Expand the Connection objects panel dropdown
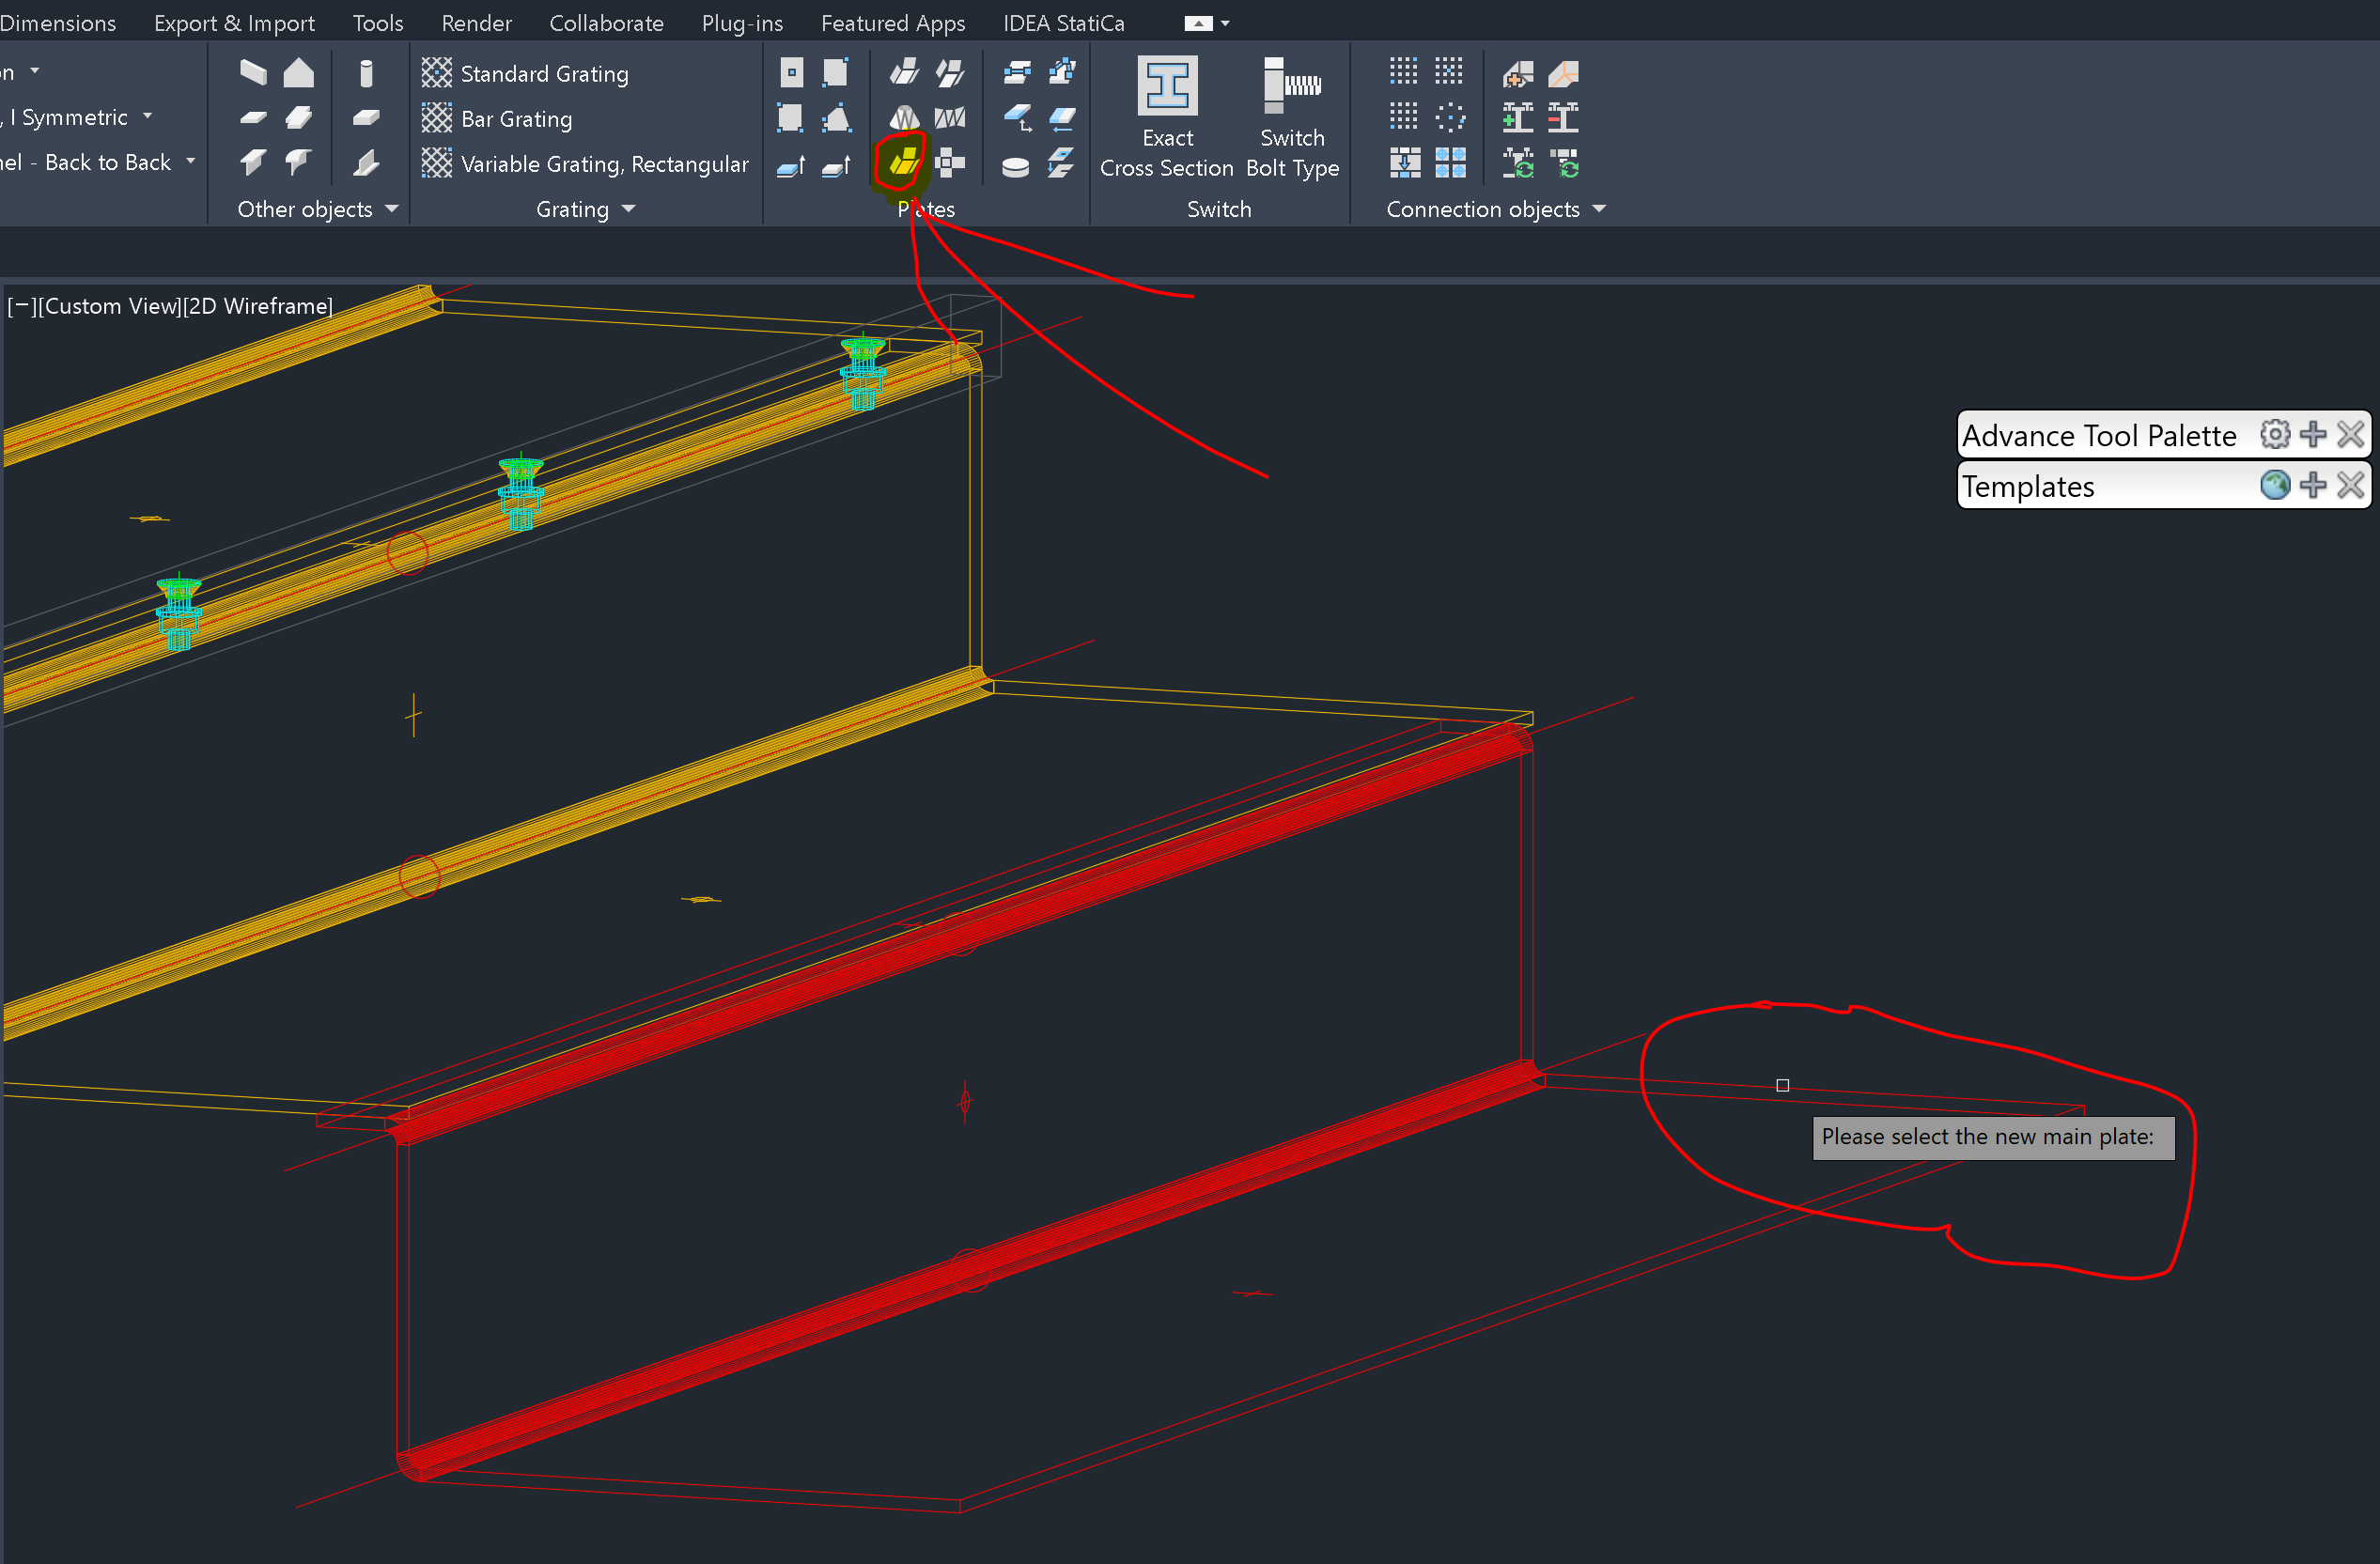2380x1564 pixels. pos(1598,209)
